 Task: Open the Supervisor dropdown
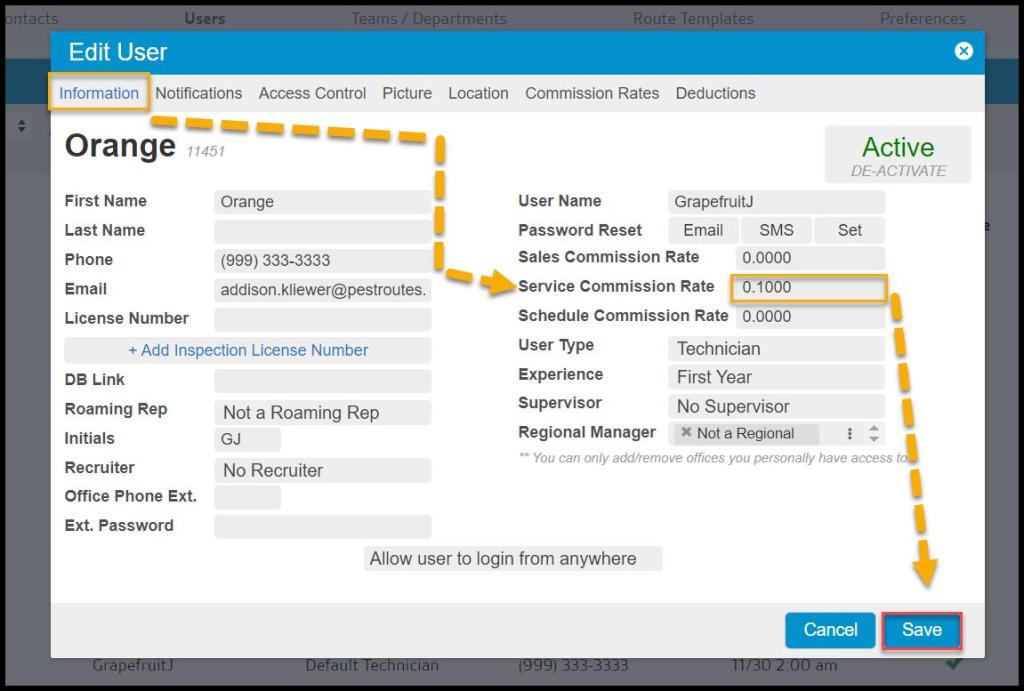[x=775, y=407]
